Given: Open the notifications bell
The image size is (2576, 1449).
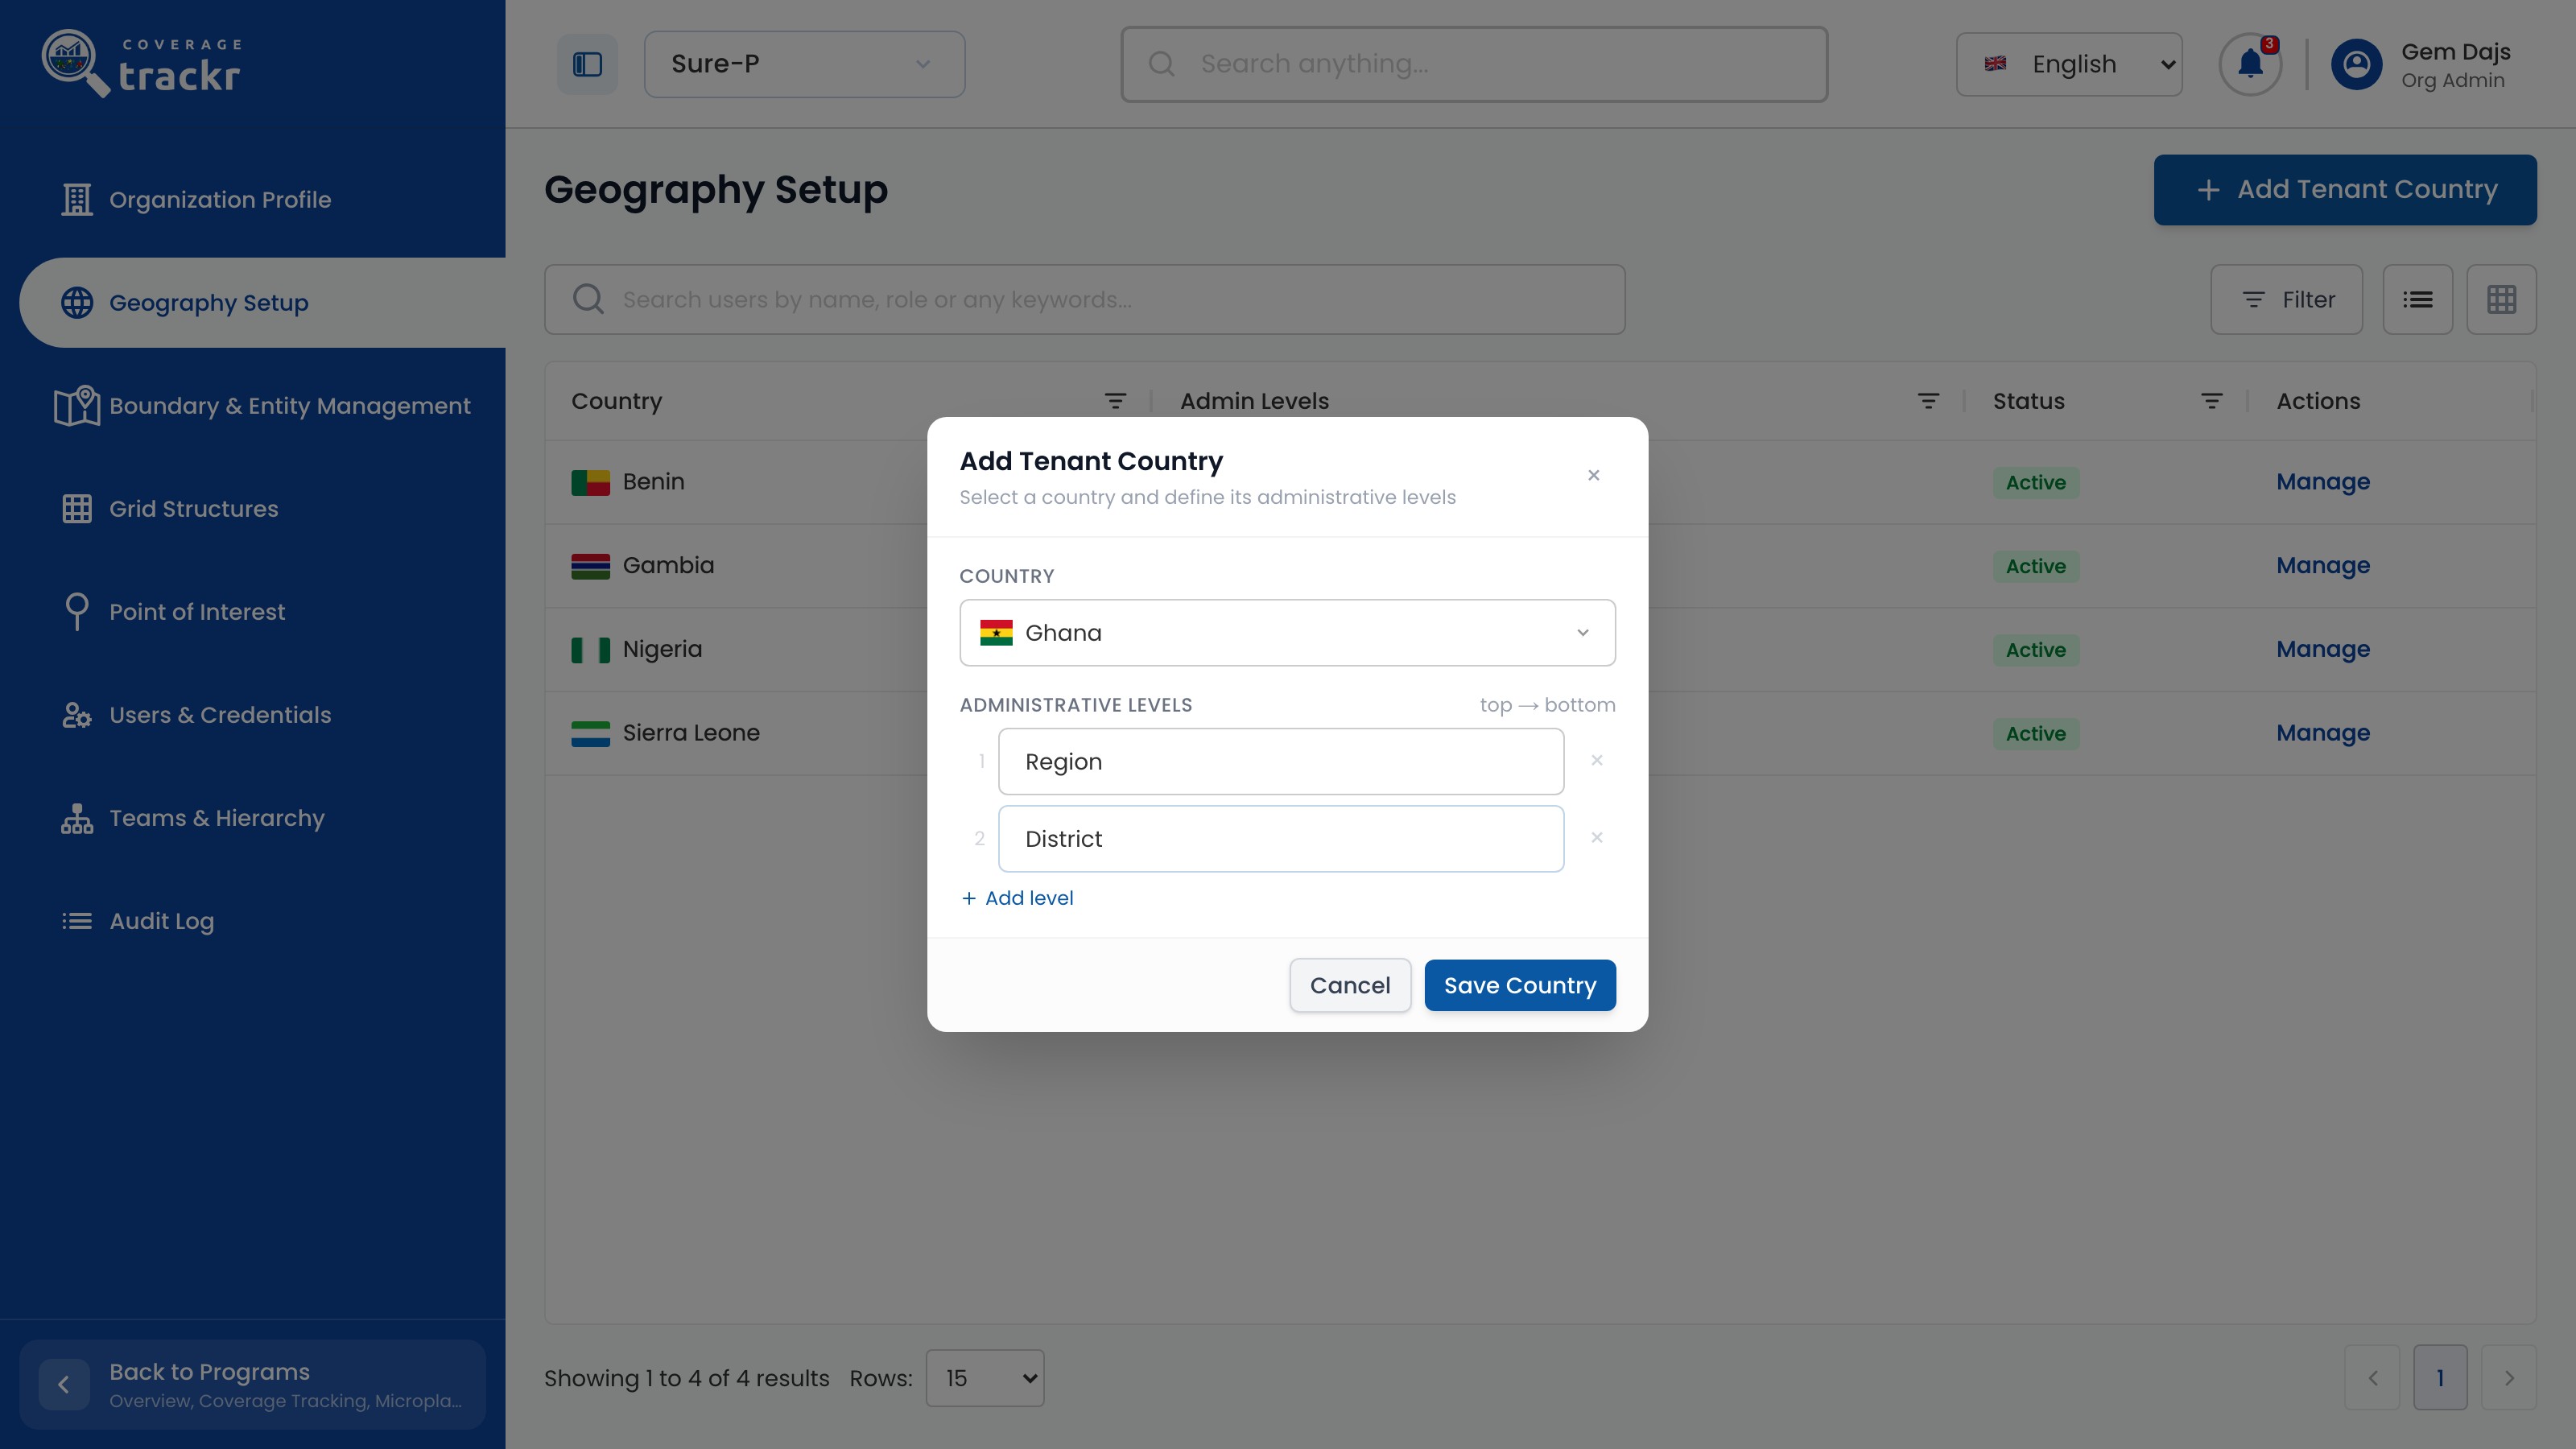Looking at the screenshot, I should click(x=2250, y=64).
